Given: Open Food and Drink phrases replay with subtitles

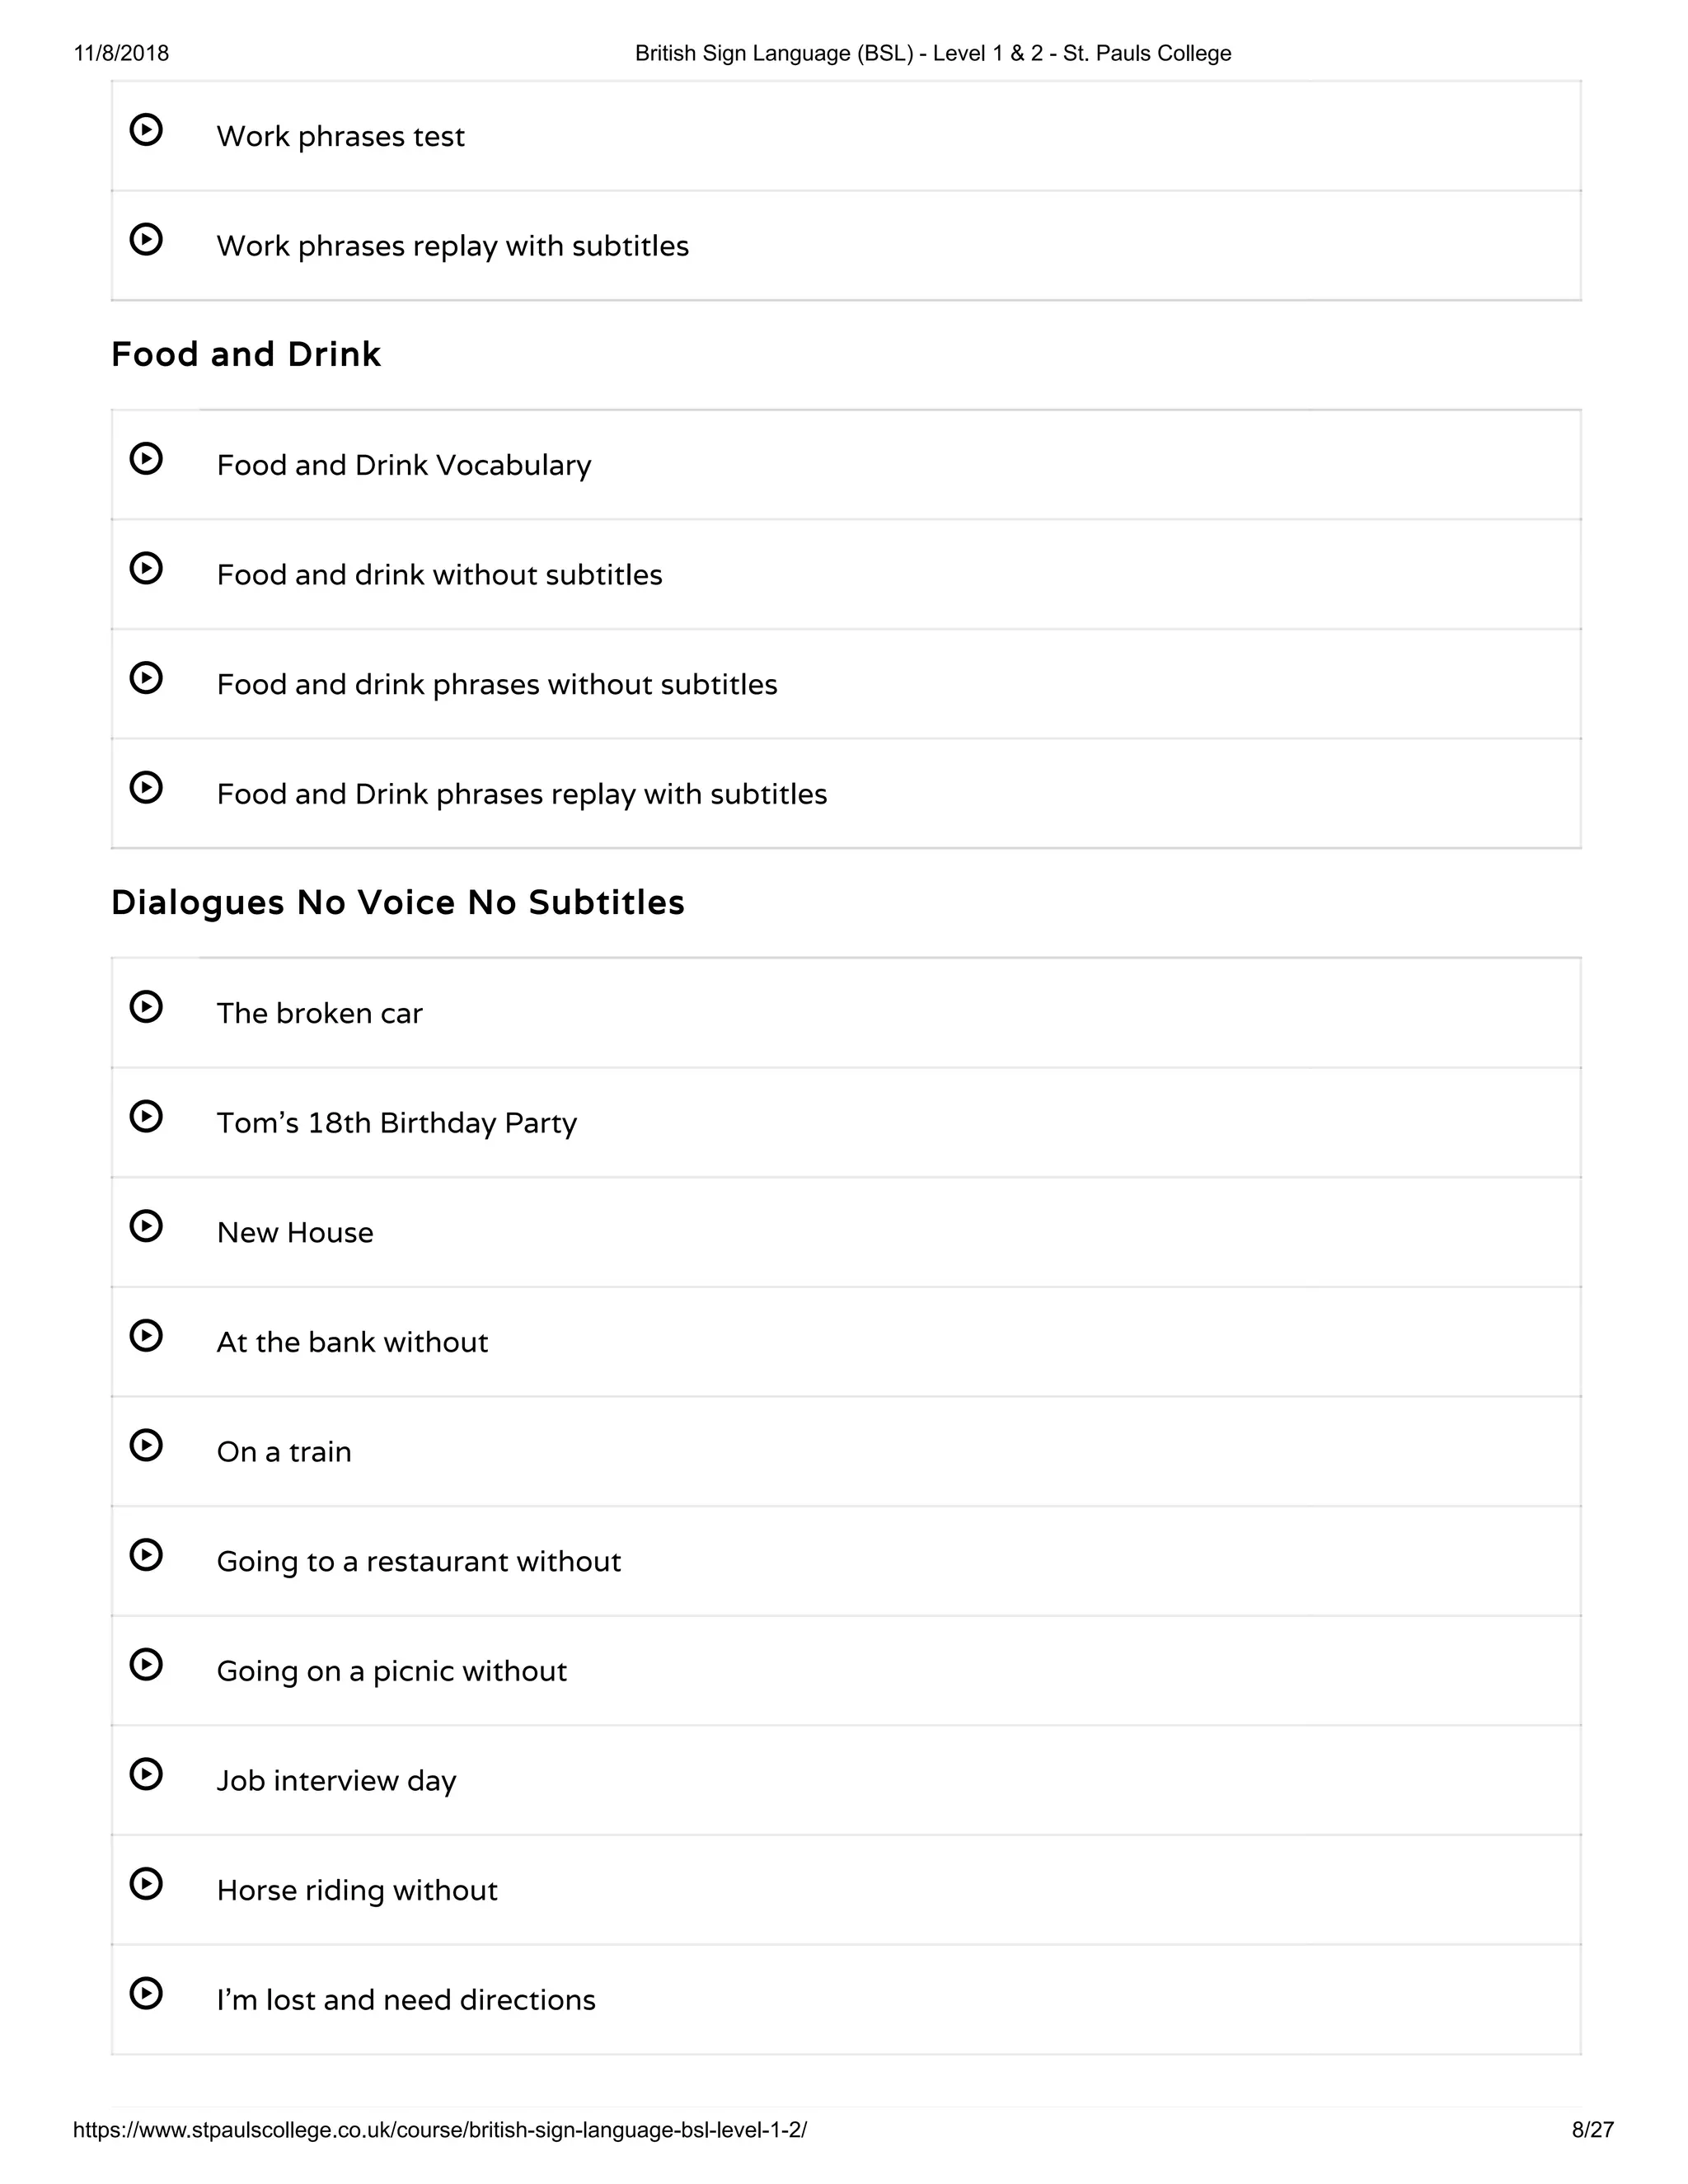Looking at the screenshot, I should click(845, 794).
